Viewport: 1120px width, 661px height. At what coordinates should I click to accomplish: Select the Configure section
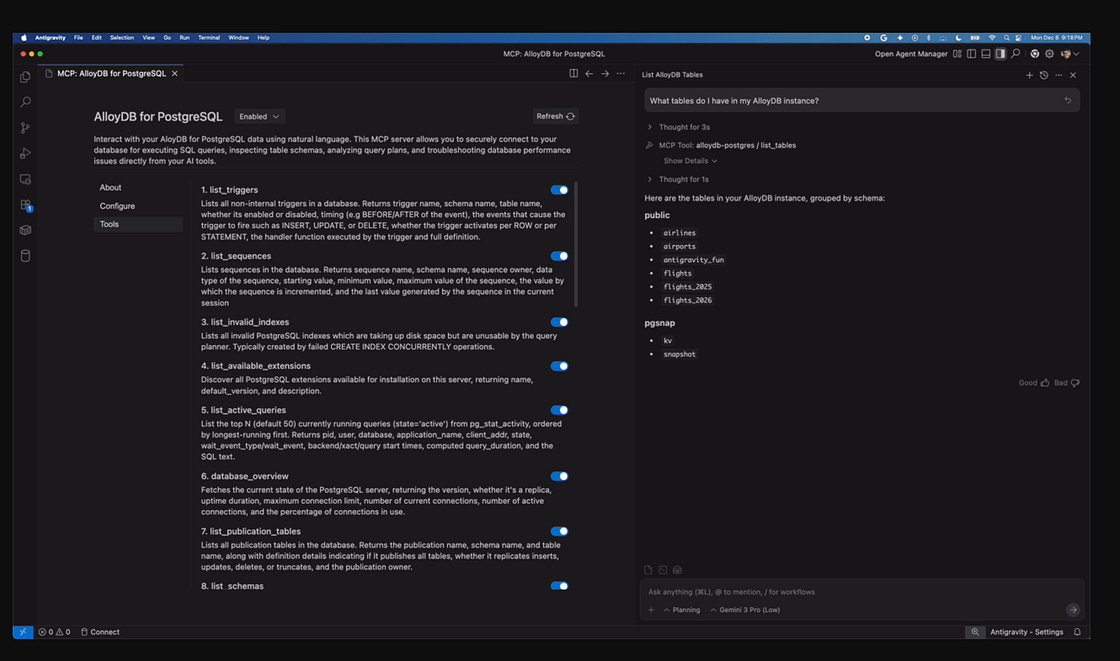click(138, 206)
